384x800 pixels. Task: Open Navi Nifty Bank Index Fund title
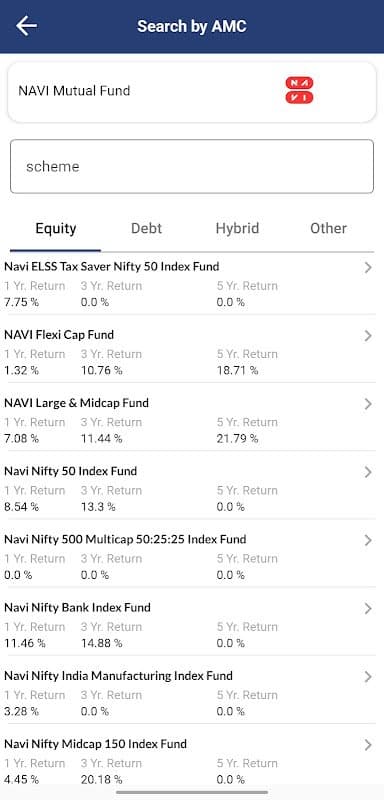pyautogui.click(x=78, y=608)
